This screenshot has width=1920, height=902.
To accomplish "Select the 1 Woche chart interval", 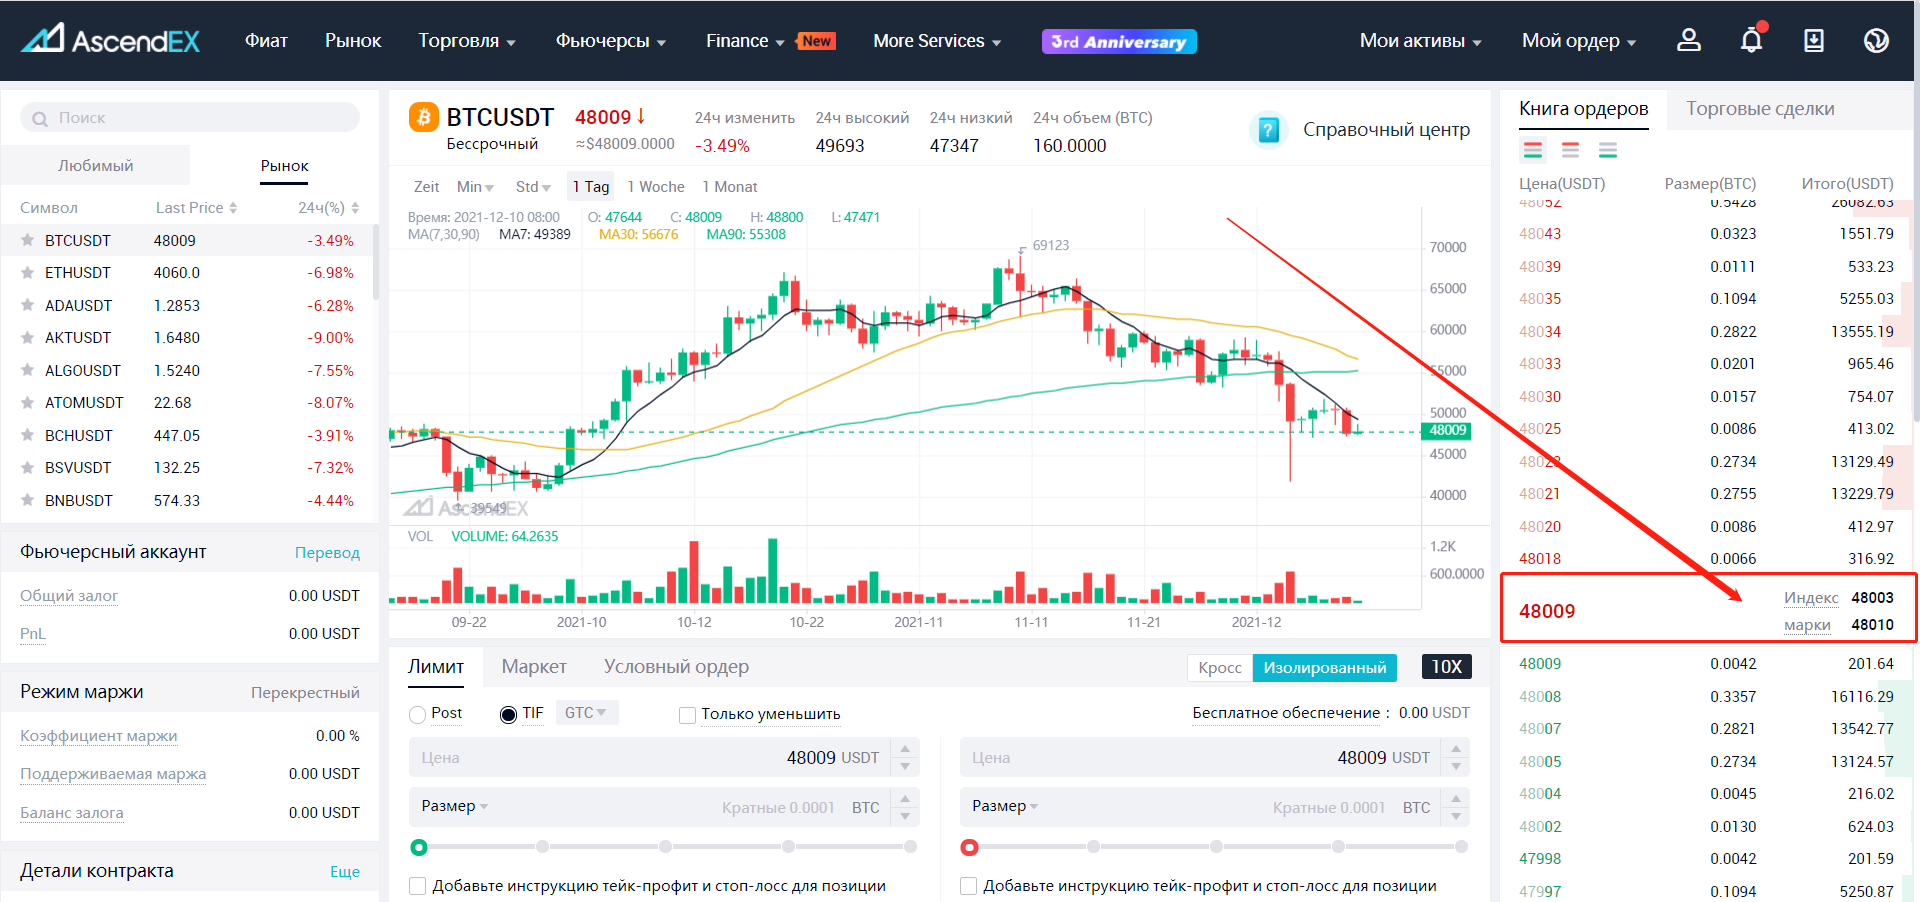I will point(656,187).
